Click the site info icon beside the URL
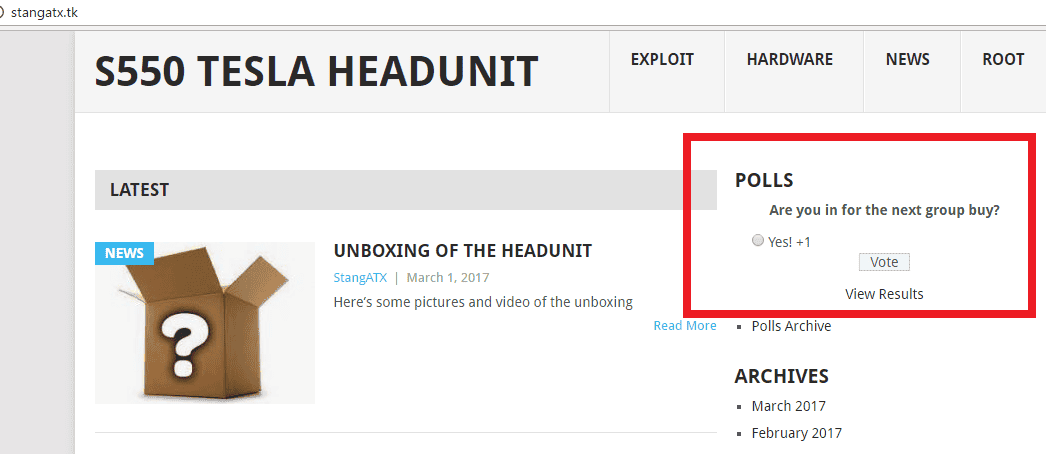 [x=2, y=13]
